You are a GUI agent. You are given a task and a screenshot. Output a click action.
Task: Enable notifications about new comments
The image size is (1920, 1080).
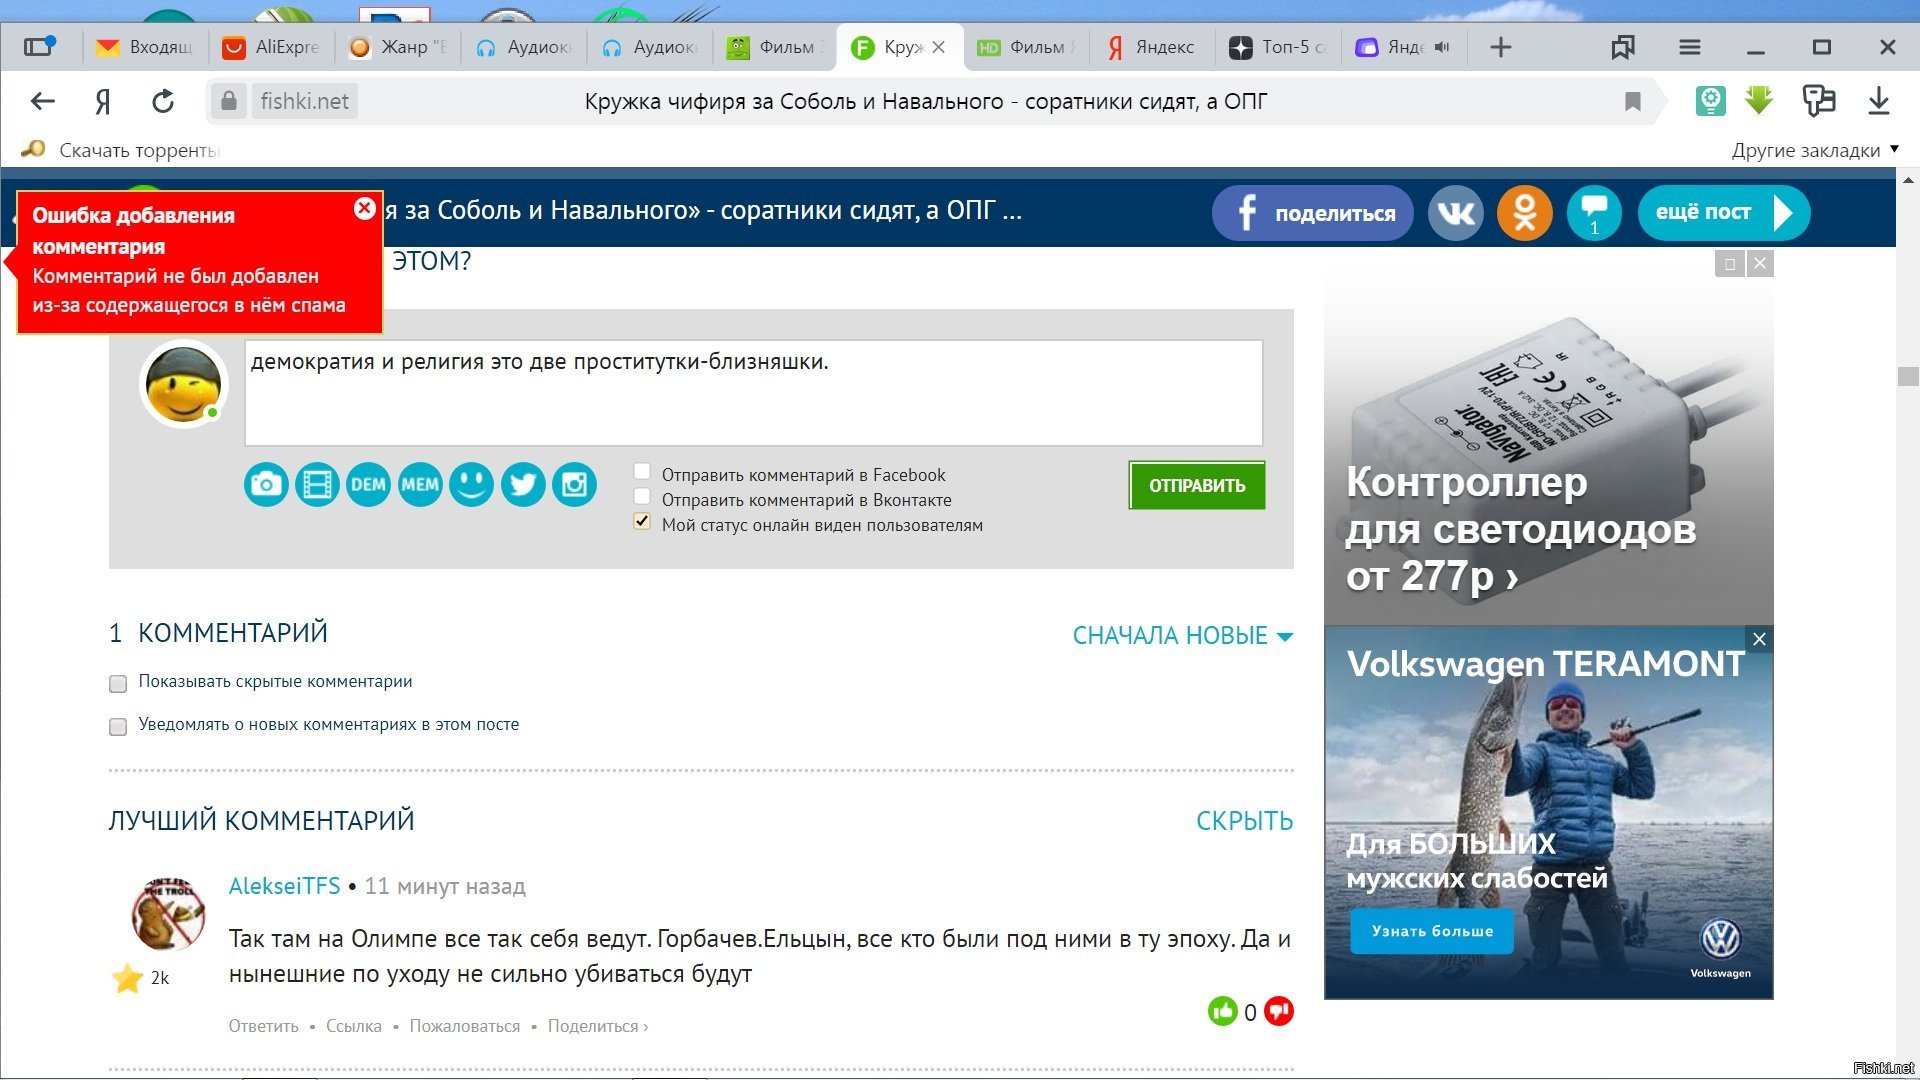(x=118, y=727)
